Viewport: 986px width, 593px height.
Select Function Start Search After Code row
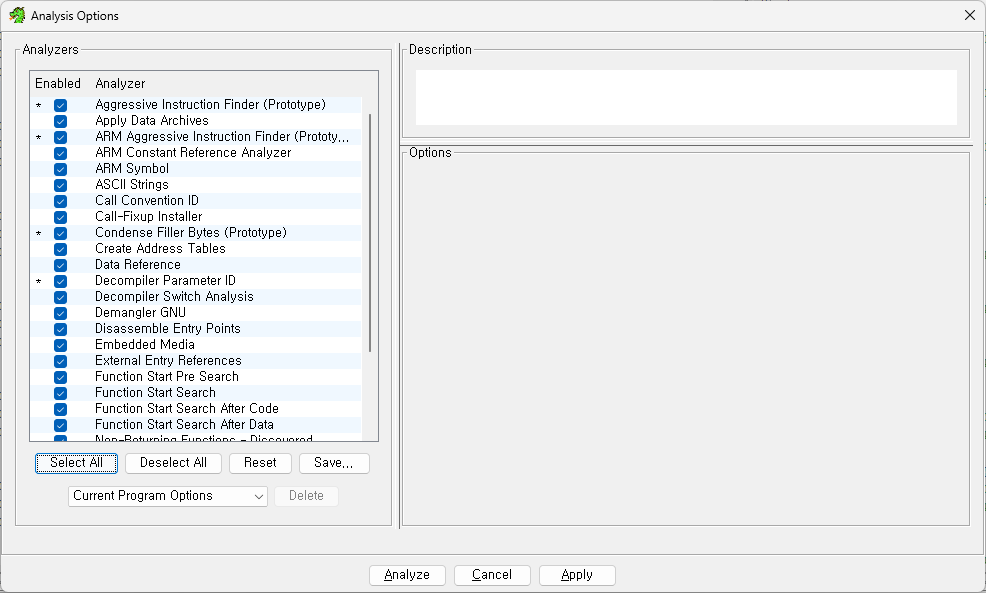click(x=186, y=409)
